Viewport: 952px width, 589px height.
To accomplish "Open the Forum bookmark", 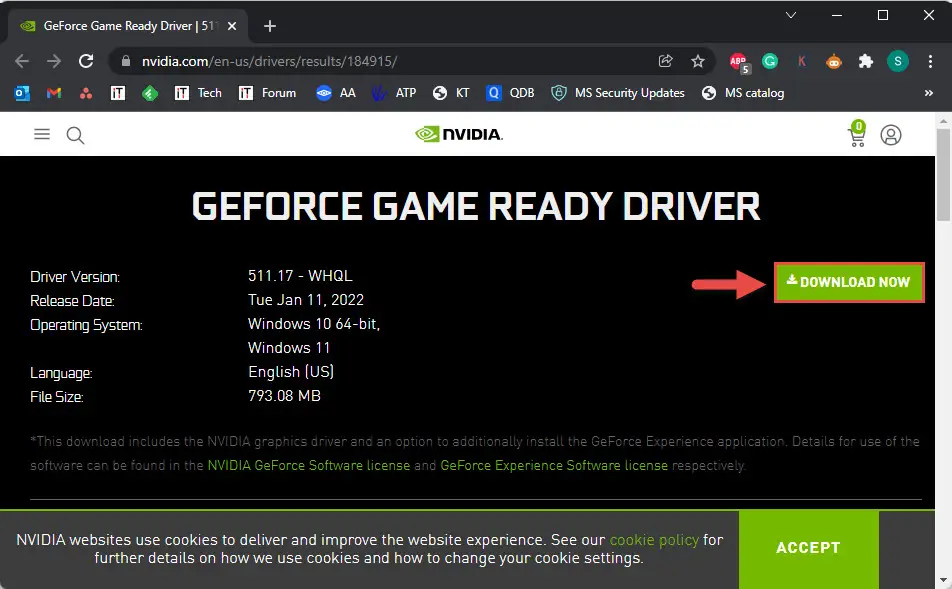I will coord(267,93).
